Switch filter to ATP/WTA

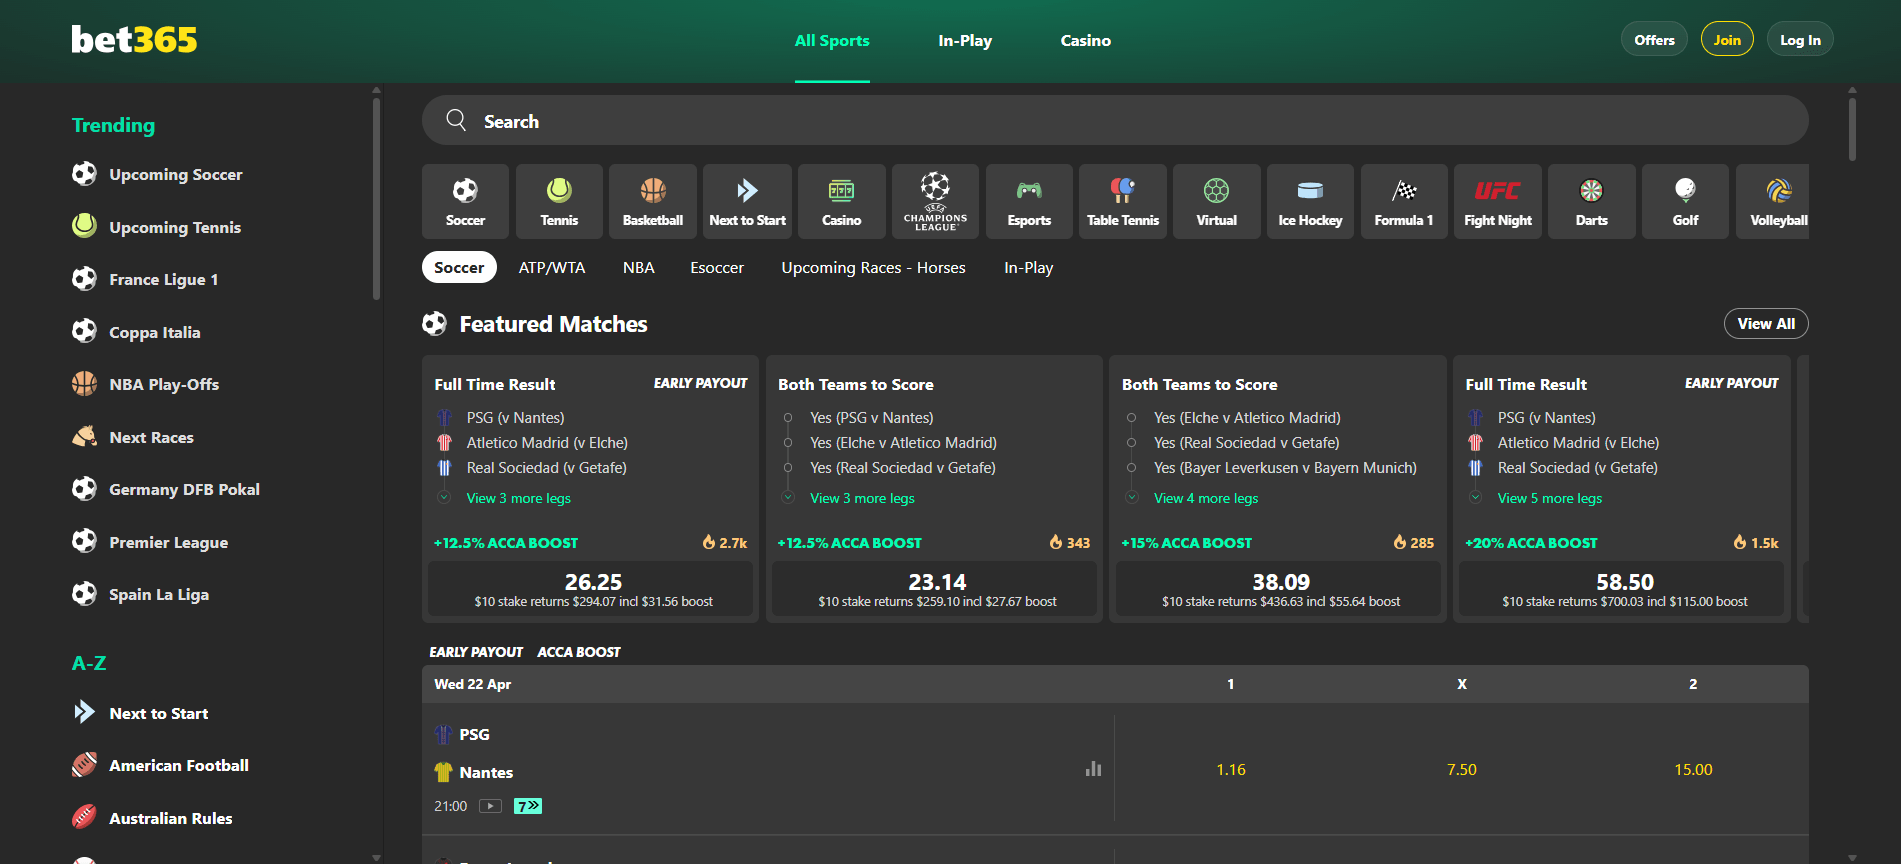point(551,267)
